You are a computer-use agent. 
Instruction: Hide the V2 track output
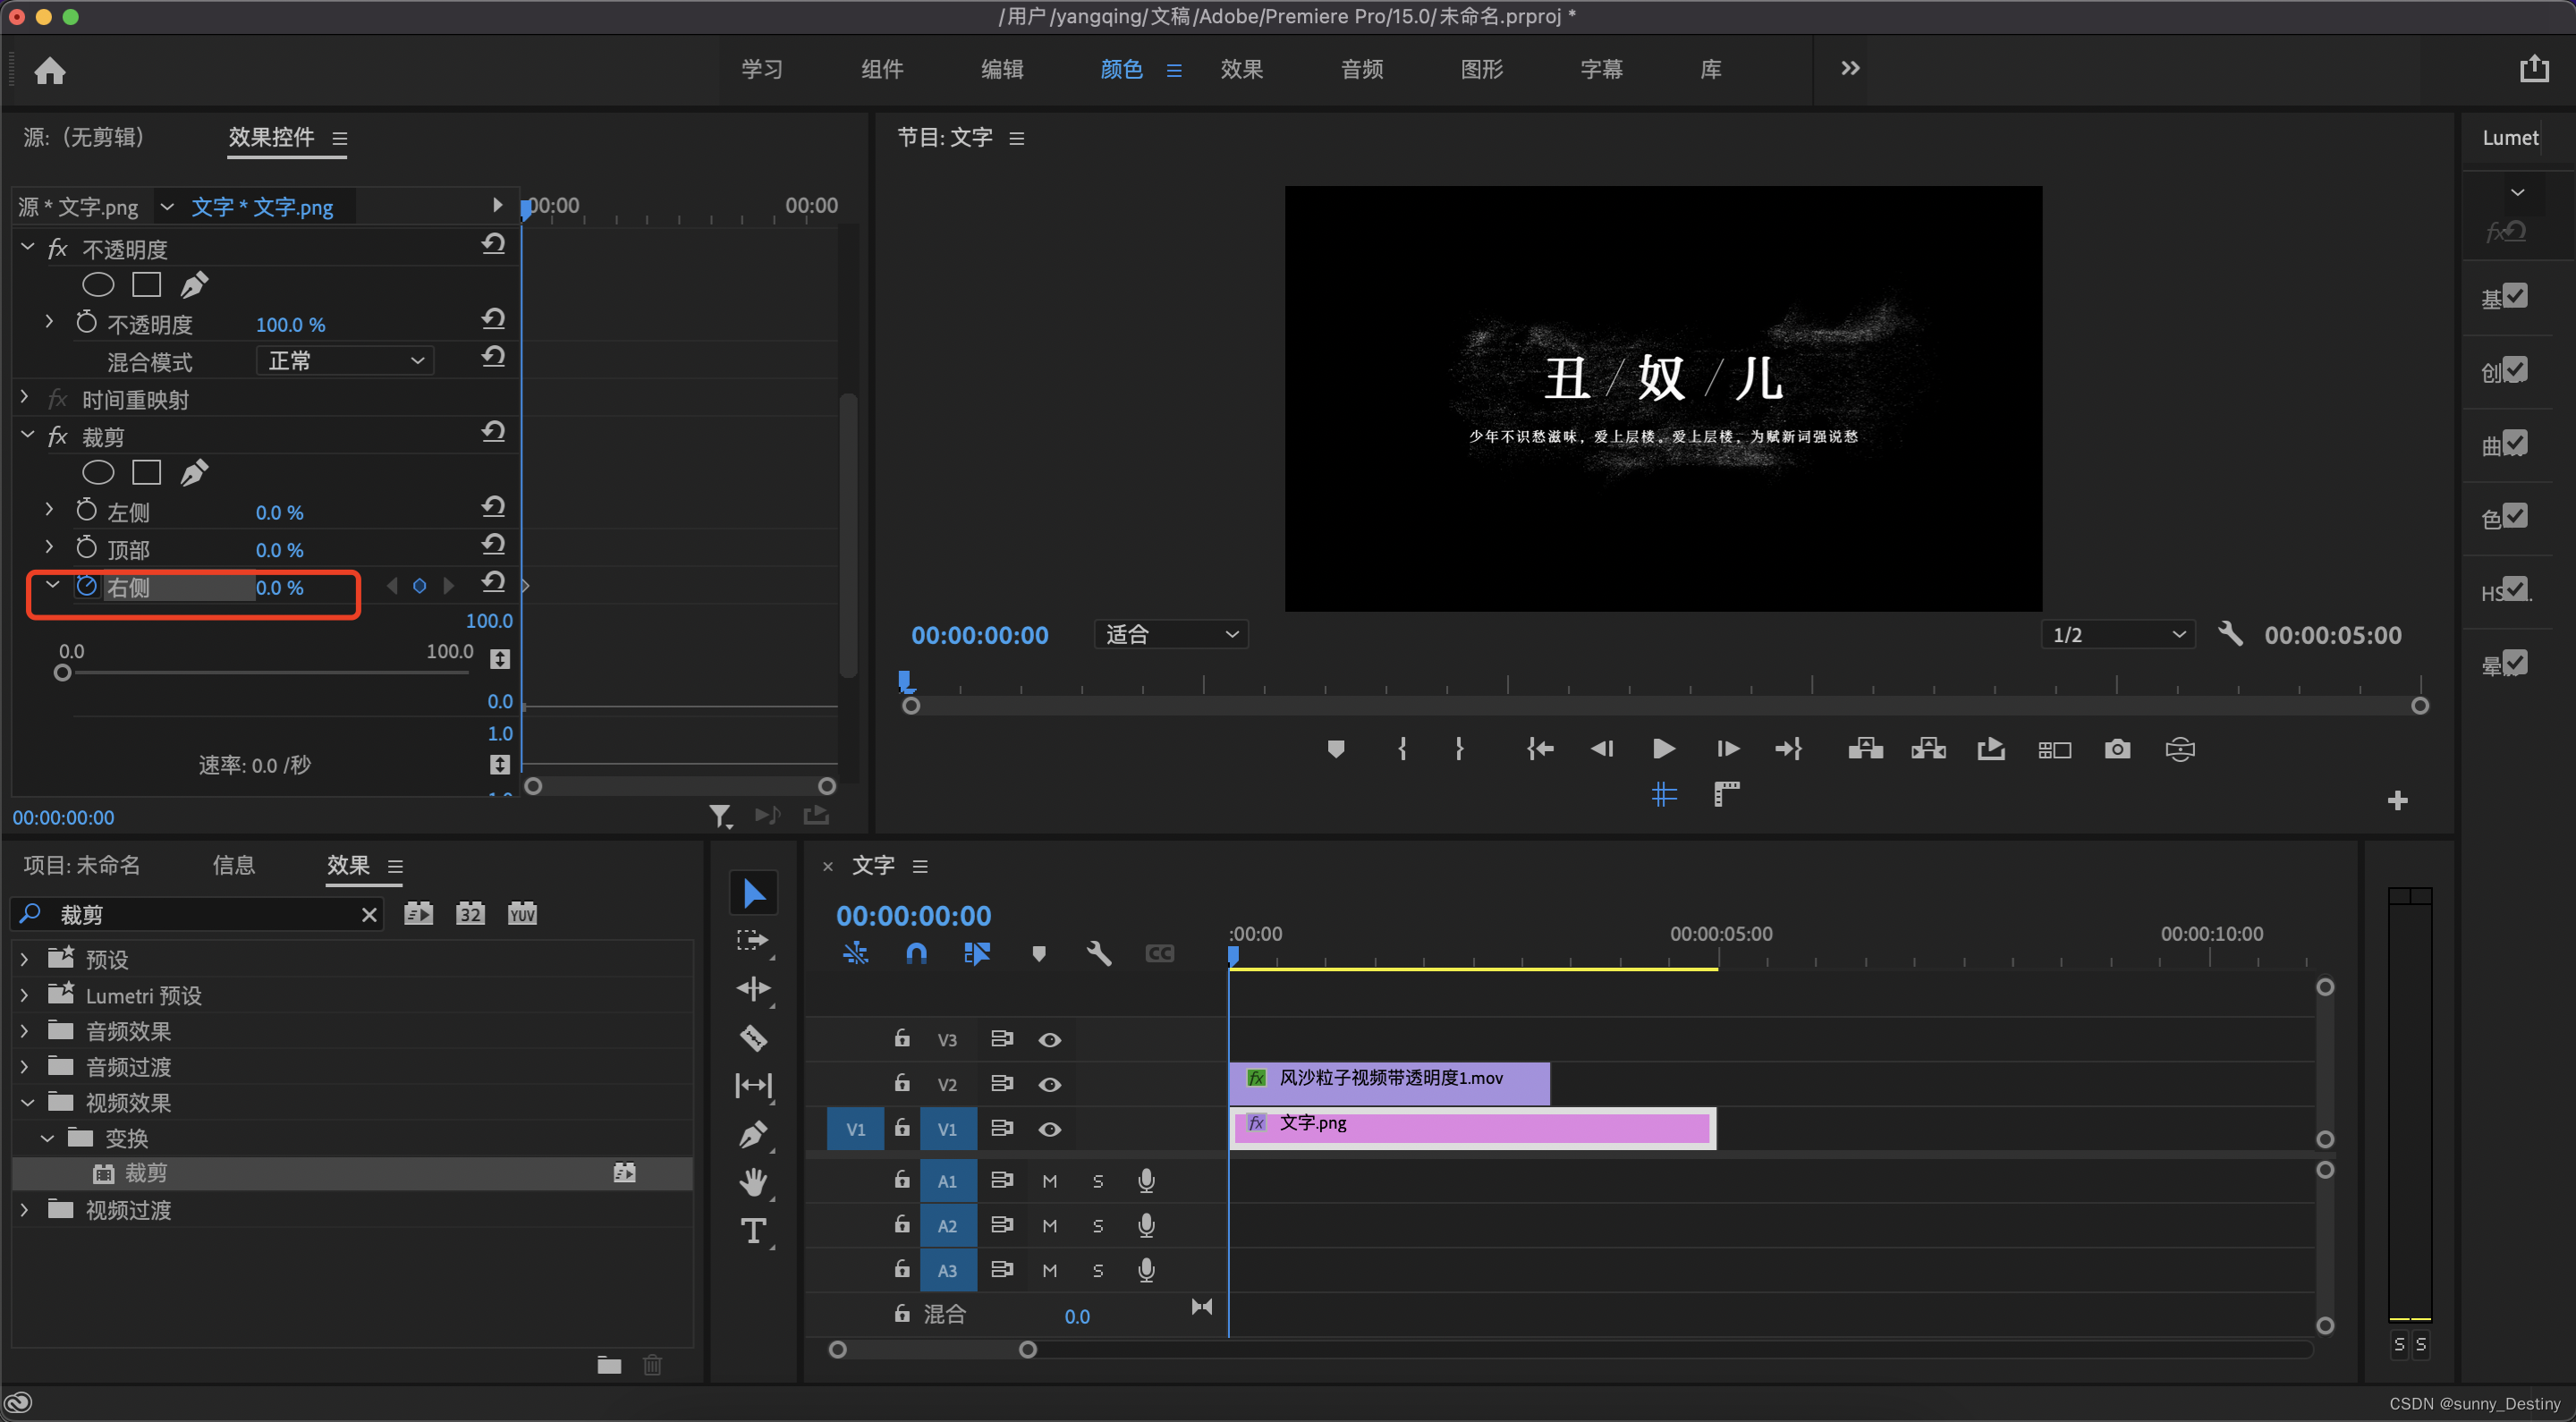pos(1049,1084)
